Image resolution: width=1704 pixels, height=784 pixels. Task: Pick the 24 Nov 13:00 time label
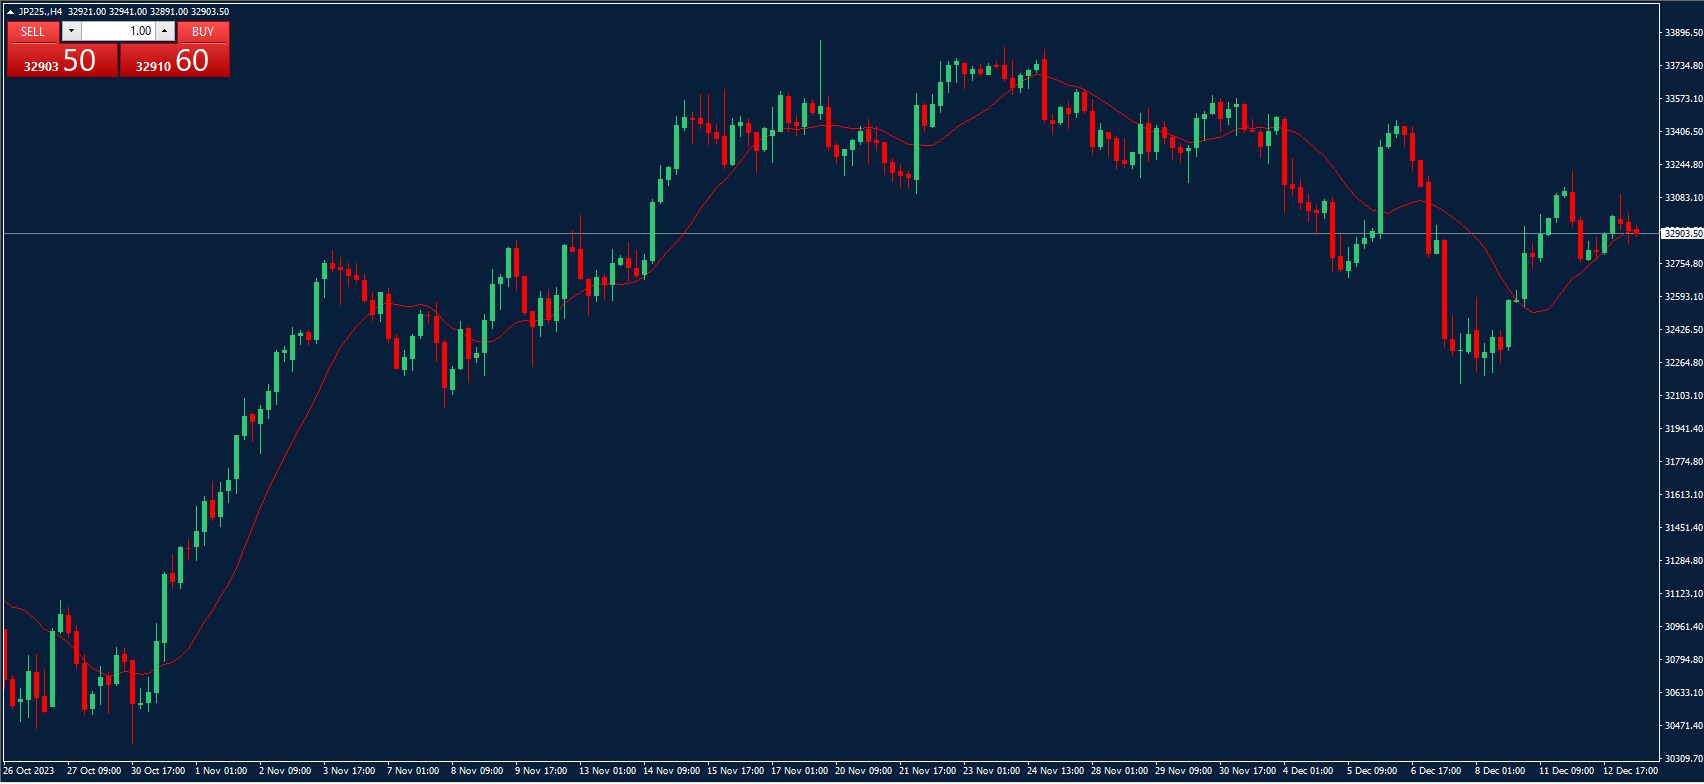coord(1055,771)
